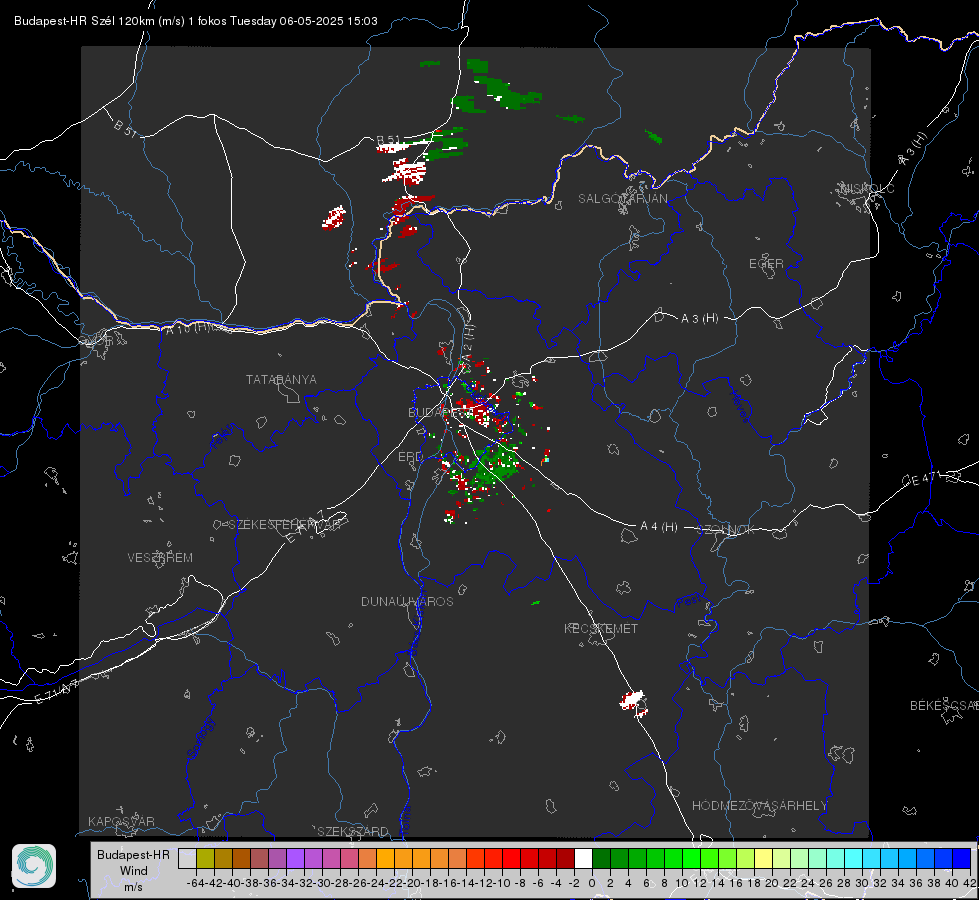The height and width of the screenshot is (900, 979).
Task: Click the 'DUNAUJVAROS' city label
Action: (407, 601)
